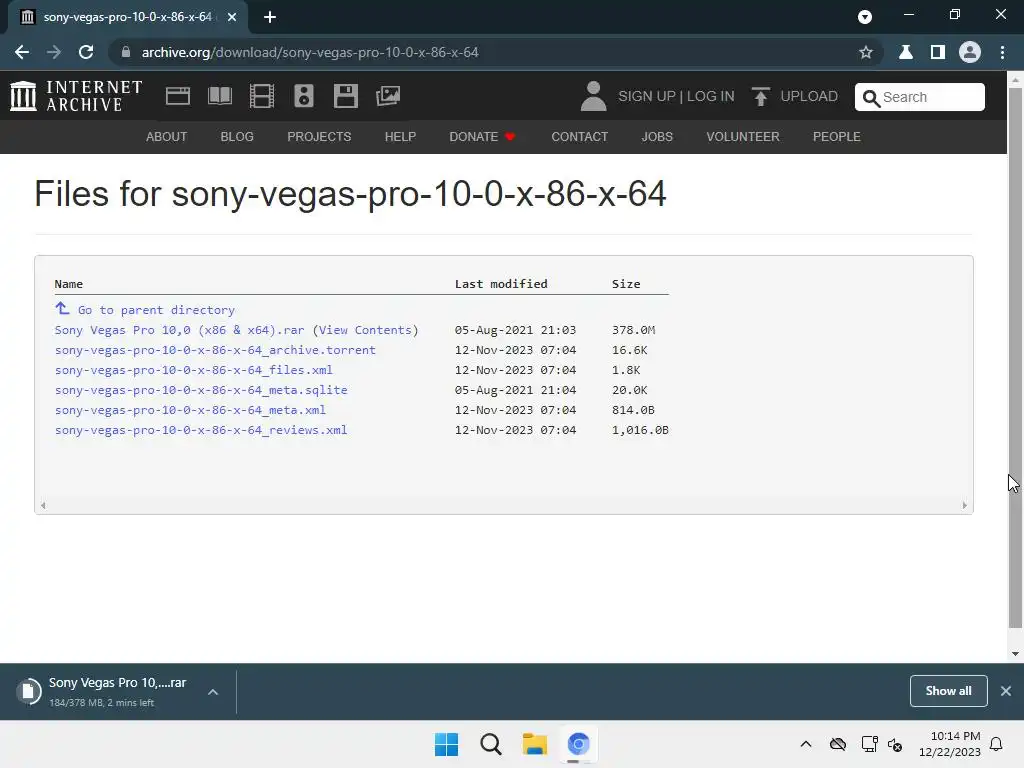1024x768 pixels.
Task: Click the page vertical scrollbar thumb
Action: click(1015, 358)
